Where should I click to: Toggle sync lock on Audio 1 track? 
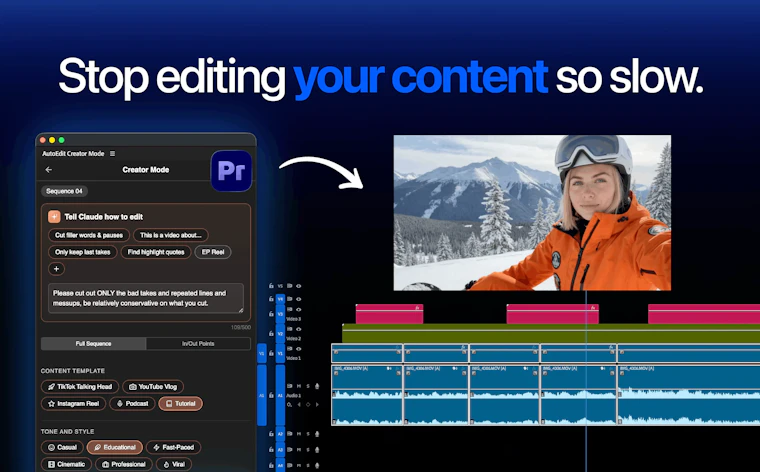tap(289, 386)
